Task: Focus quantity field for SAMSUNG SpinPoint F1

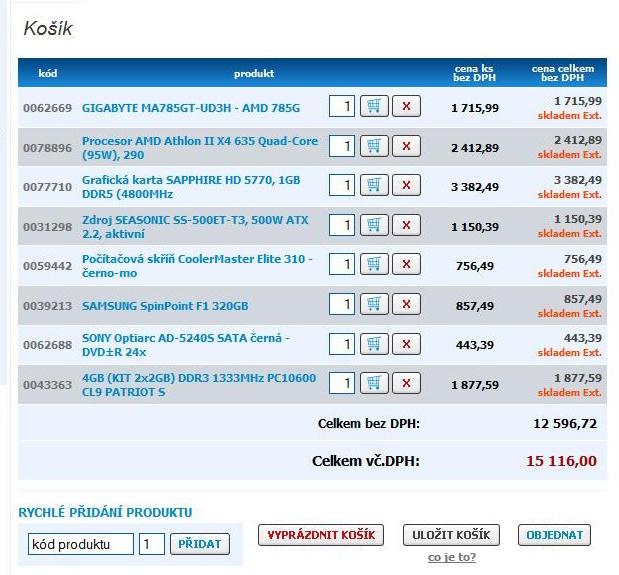Action: coord(342,304)
